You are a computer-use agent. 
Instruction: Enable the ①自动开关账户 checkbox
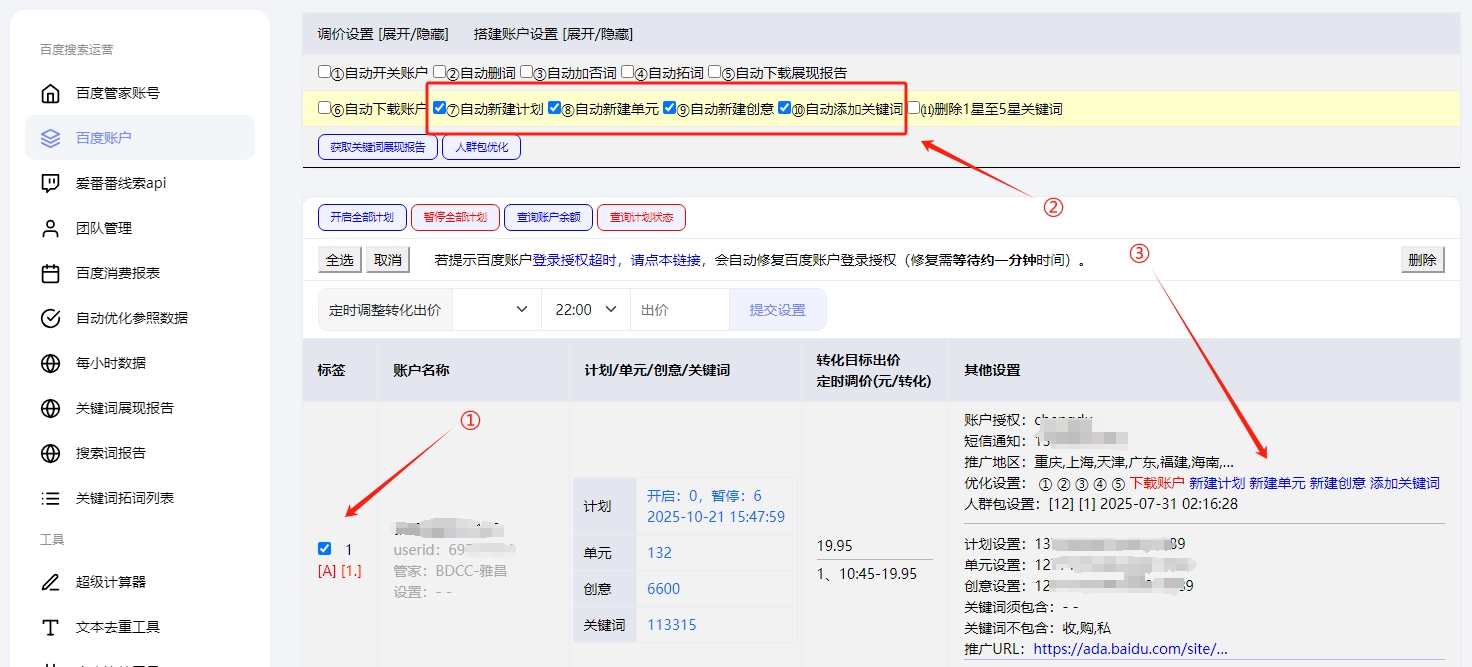(x=324, y=72)
